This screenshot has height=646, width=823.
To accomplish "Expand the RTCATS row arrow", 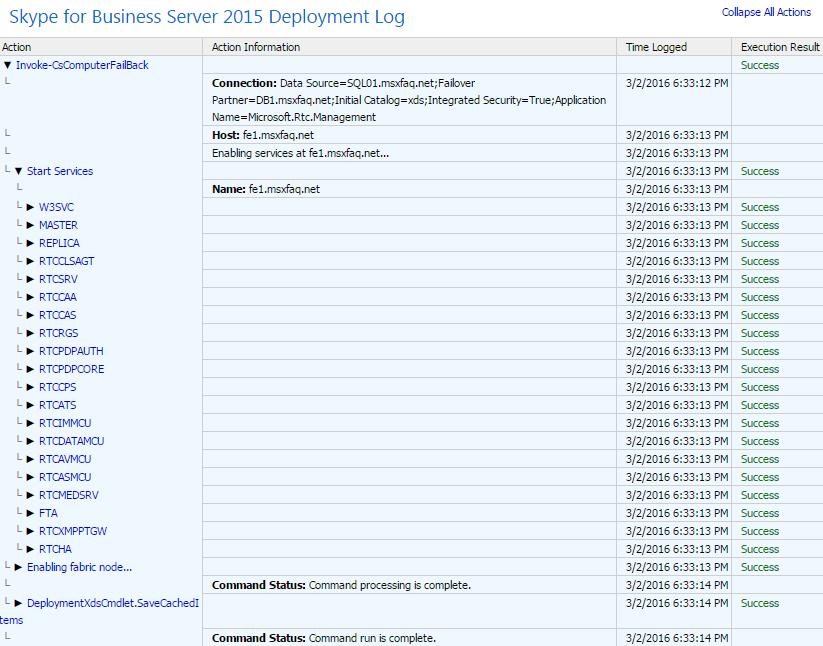I will (x=30, y=405).
